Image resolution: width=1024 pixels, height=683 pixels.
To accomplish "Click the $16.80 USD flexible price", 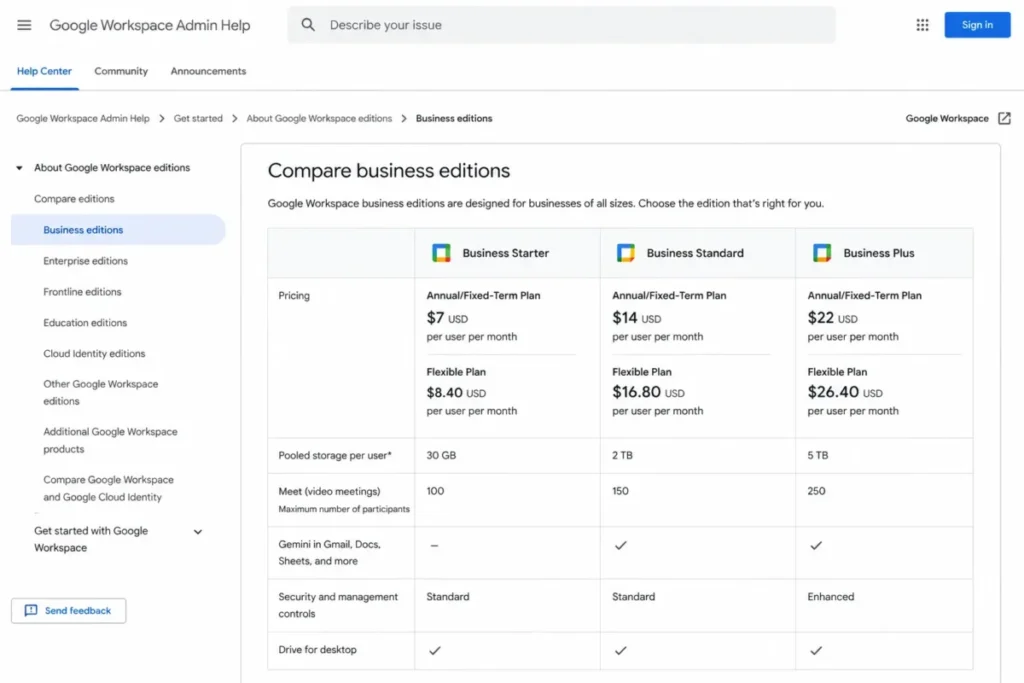I will click(648, 392).
